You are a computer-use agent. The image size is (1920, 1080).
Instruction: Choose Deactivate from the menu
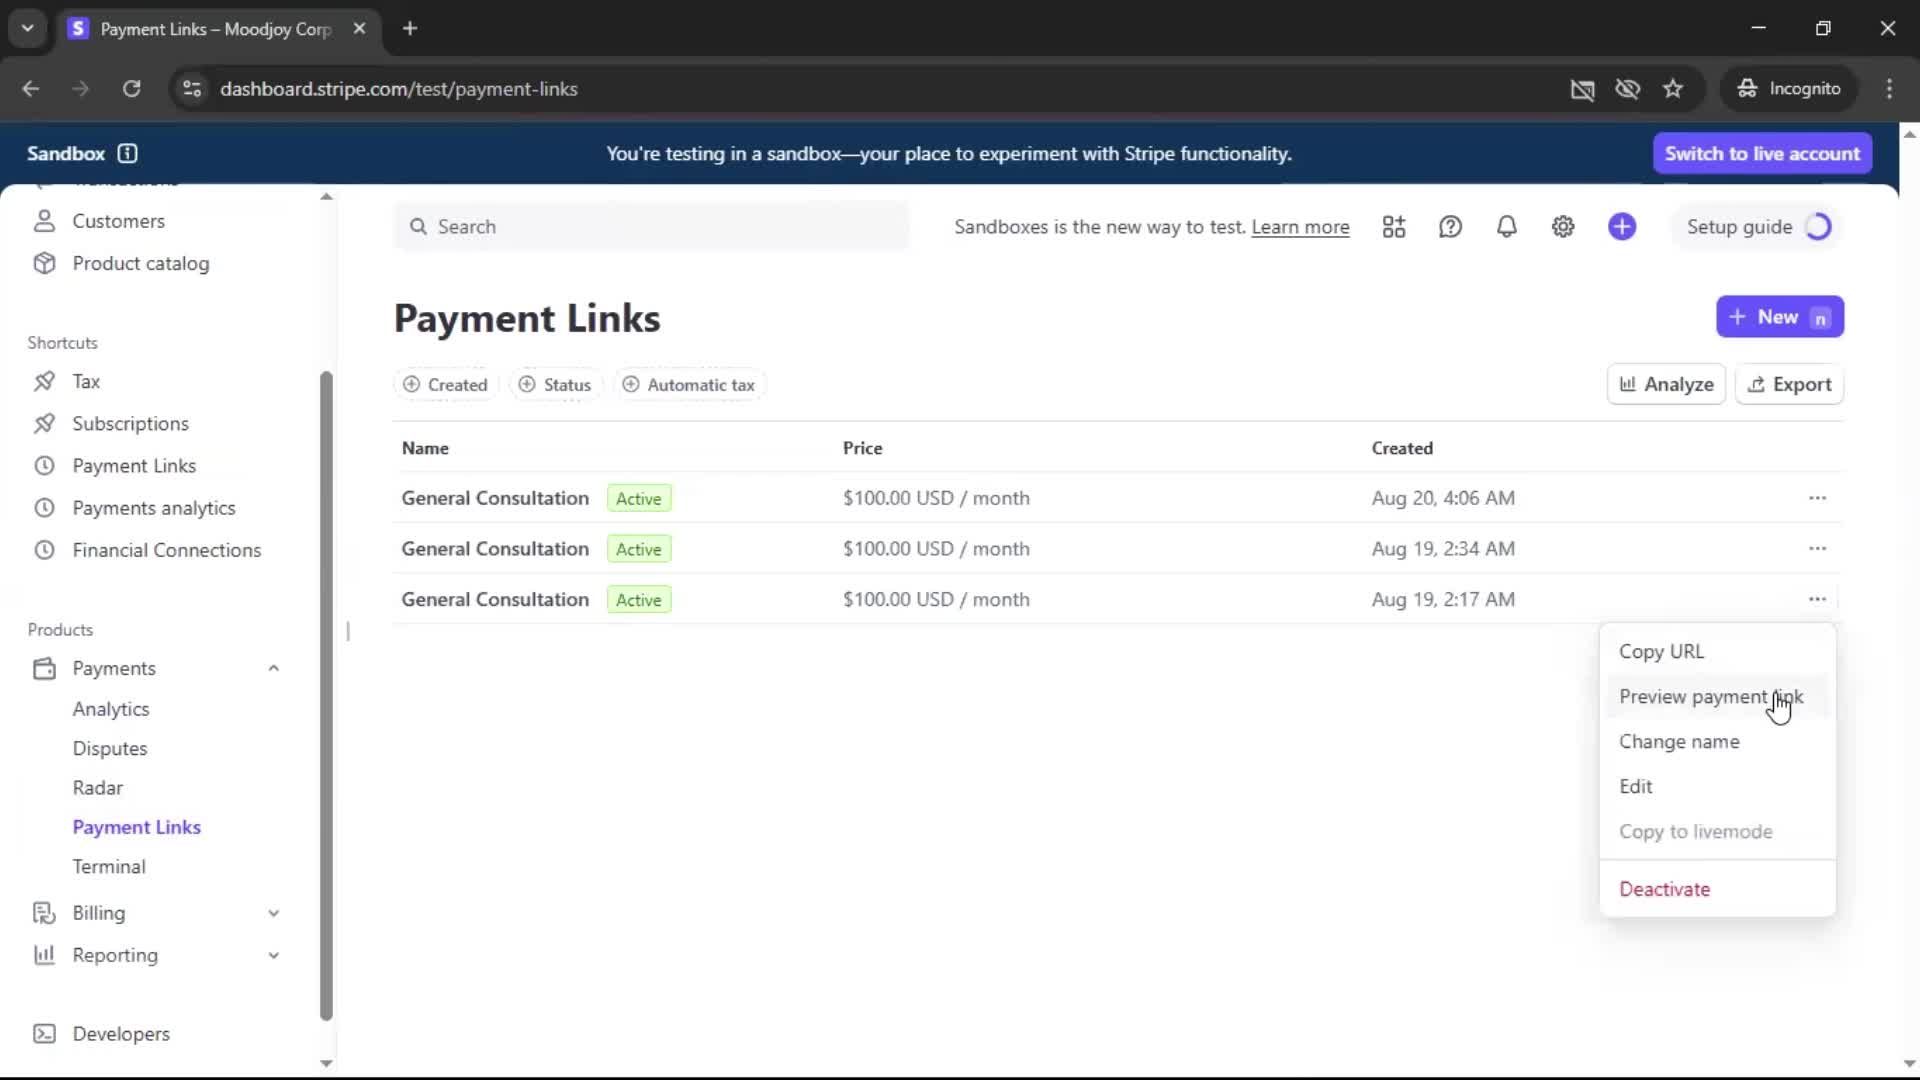click(1717, 889)
